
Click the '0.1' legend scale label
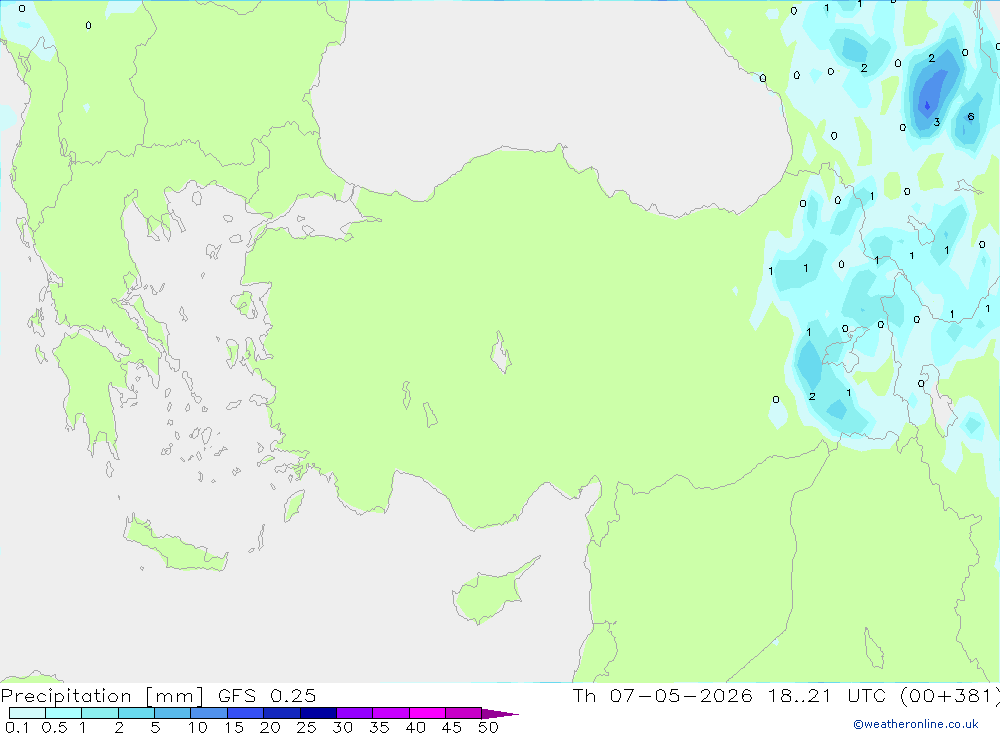pyautogui.click(x=17, y=727)
